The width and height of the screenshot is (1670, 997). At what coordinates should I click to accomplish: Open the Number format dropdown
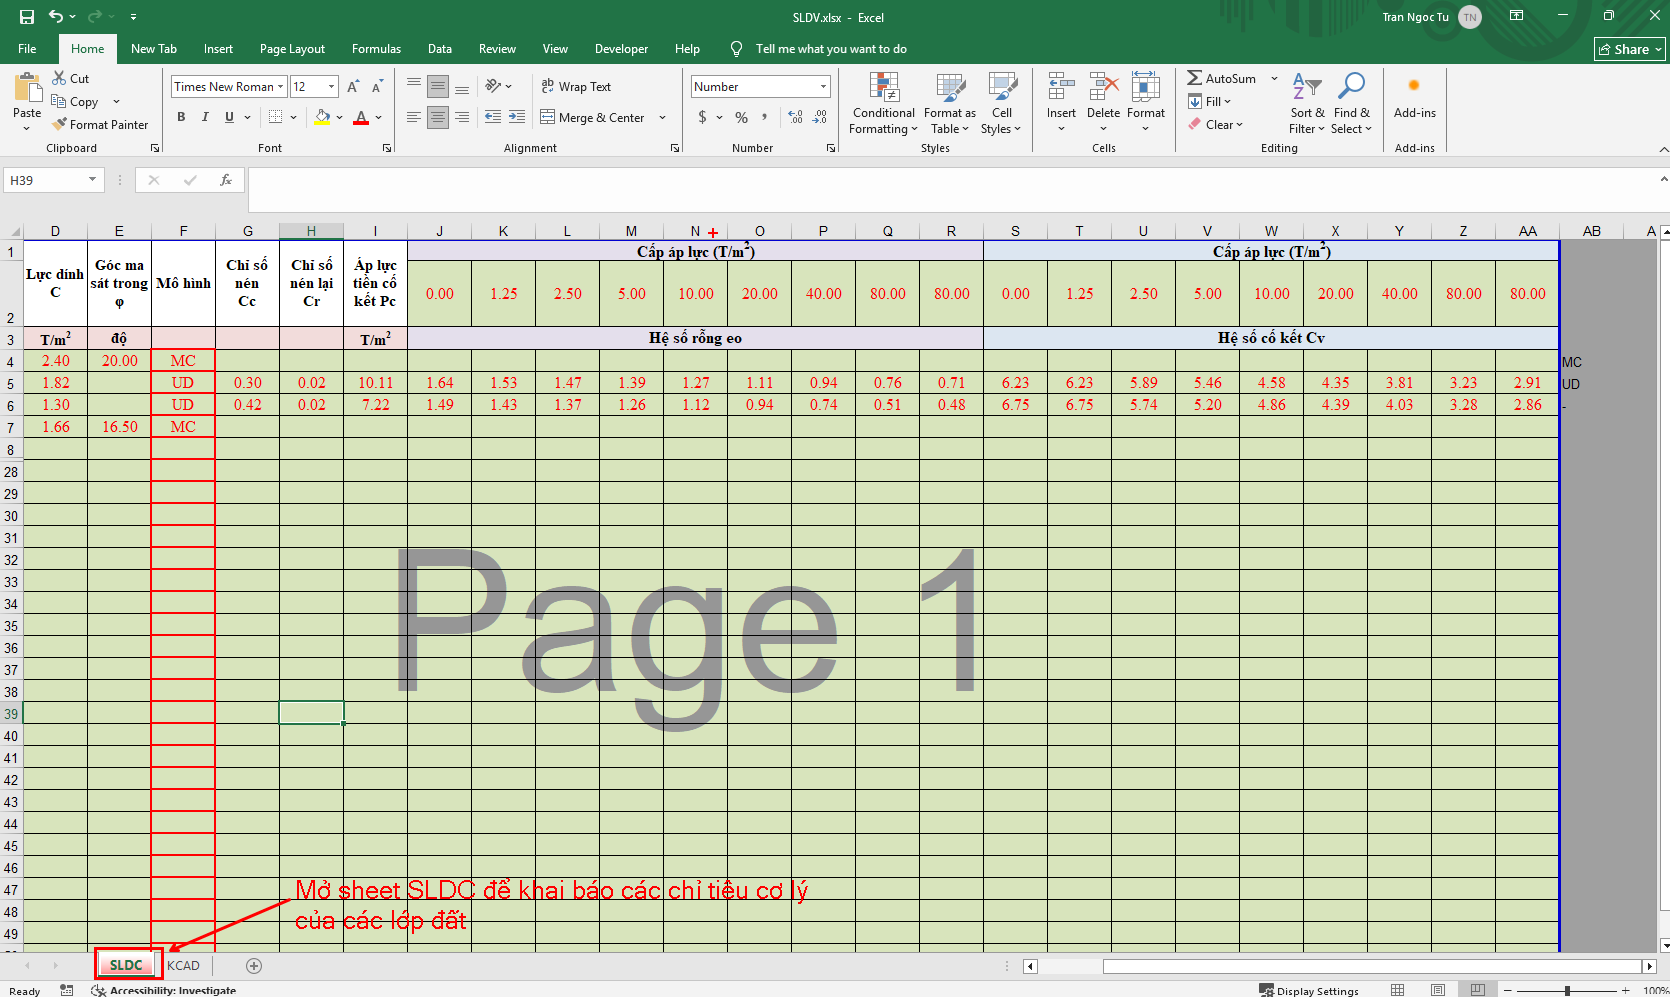823,87
